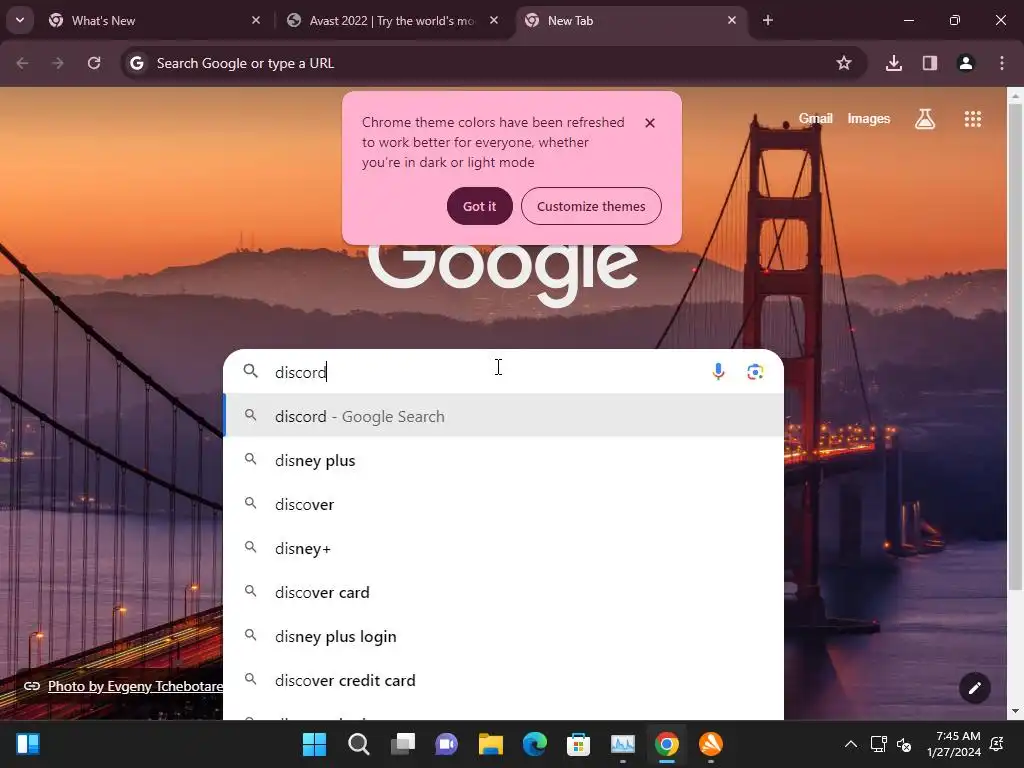Image resolution: width=1024 pixels, height=768 pixels.
Task: Close the What's New tab
Action: (256, 20)
